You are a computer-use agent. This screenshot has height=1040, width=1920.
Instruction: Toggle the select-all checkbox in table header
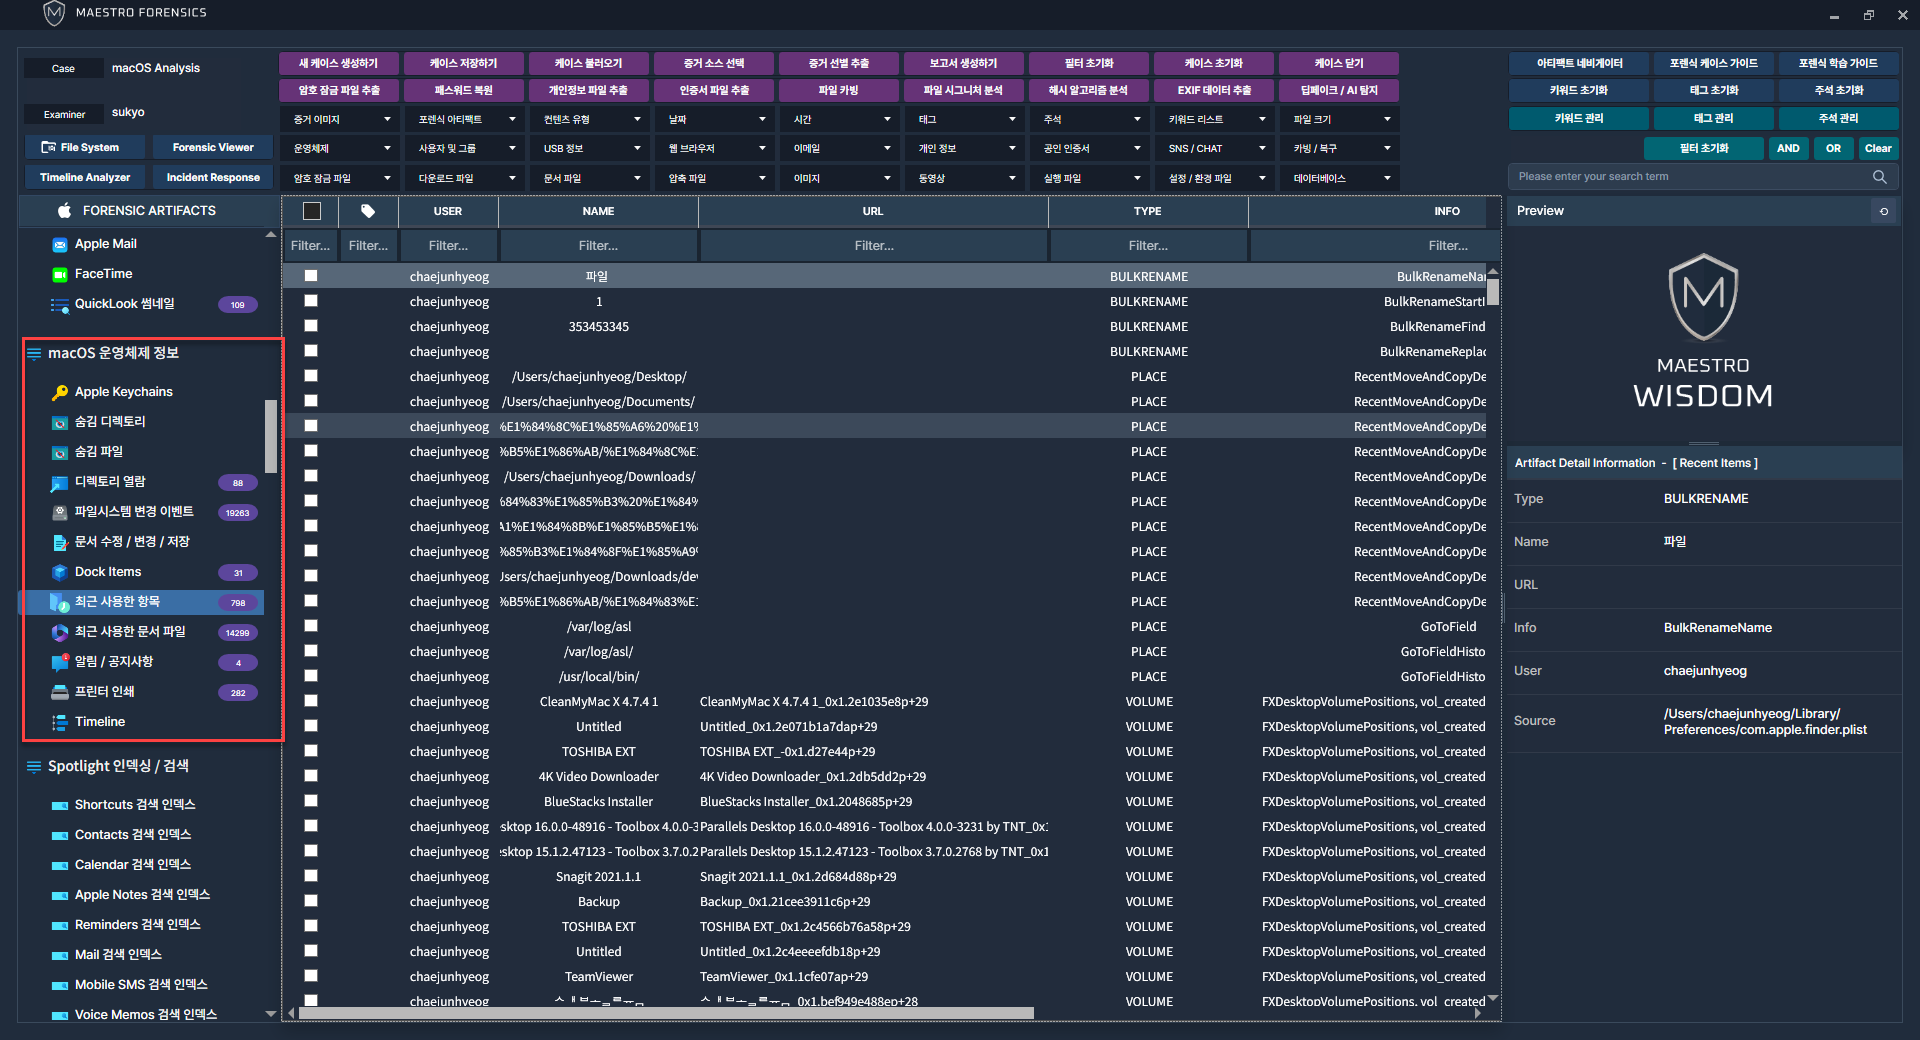[x=312, y=211]
